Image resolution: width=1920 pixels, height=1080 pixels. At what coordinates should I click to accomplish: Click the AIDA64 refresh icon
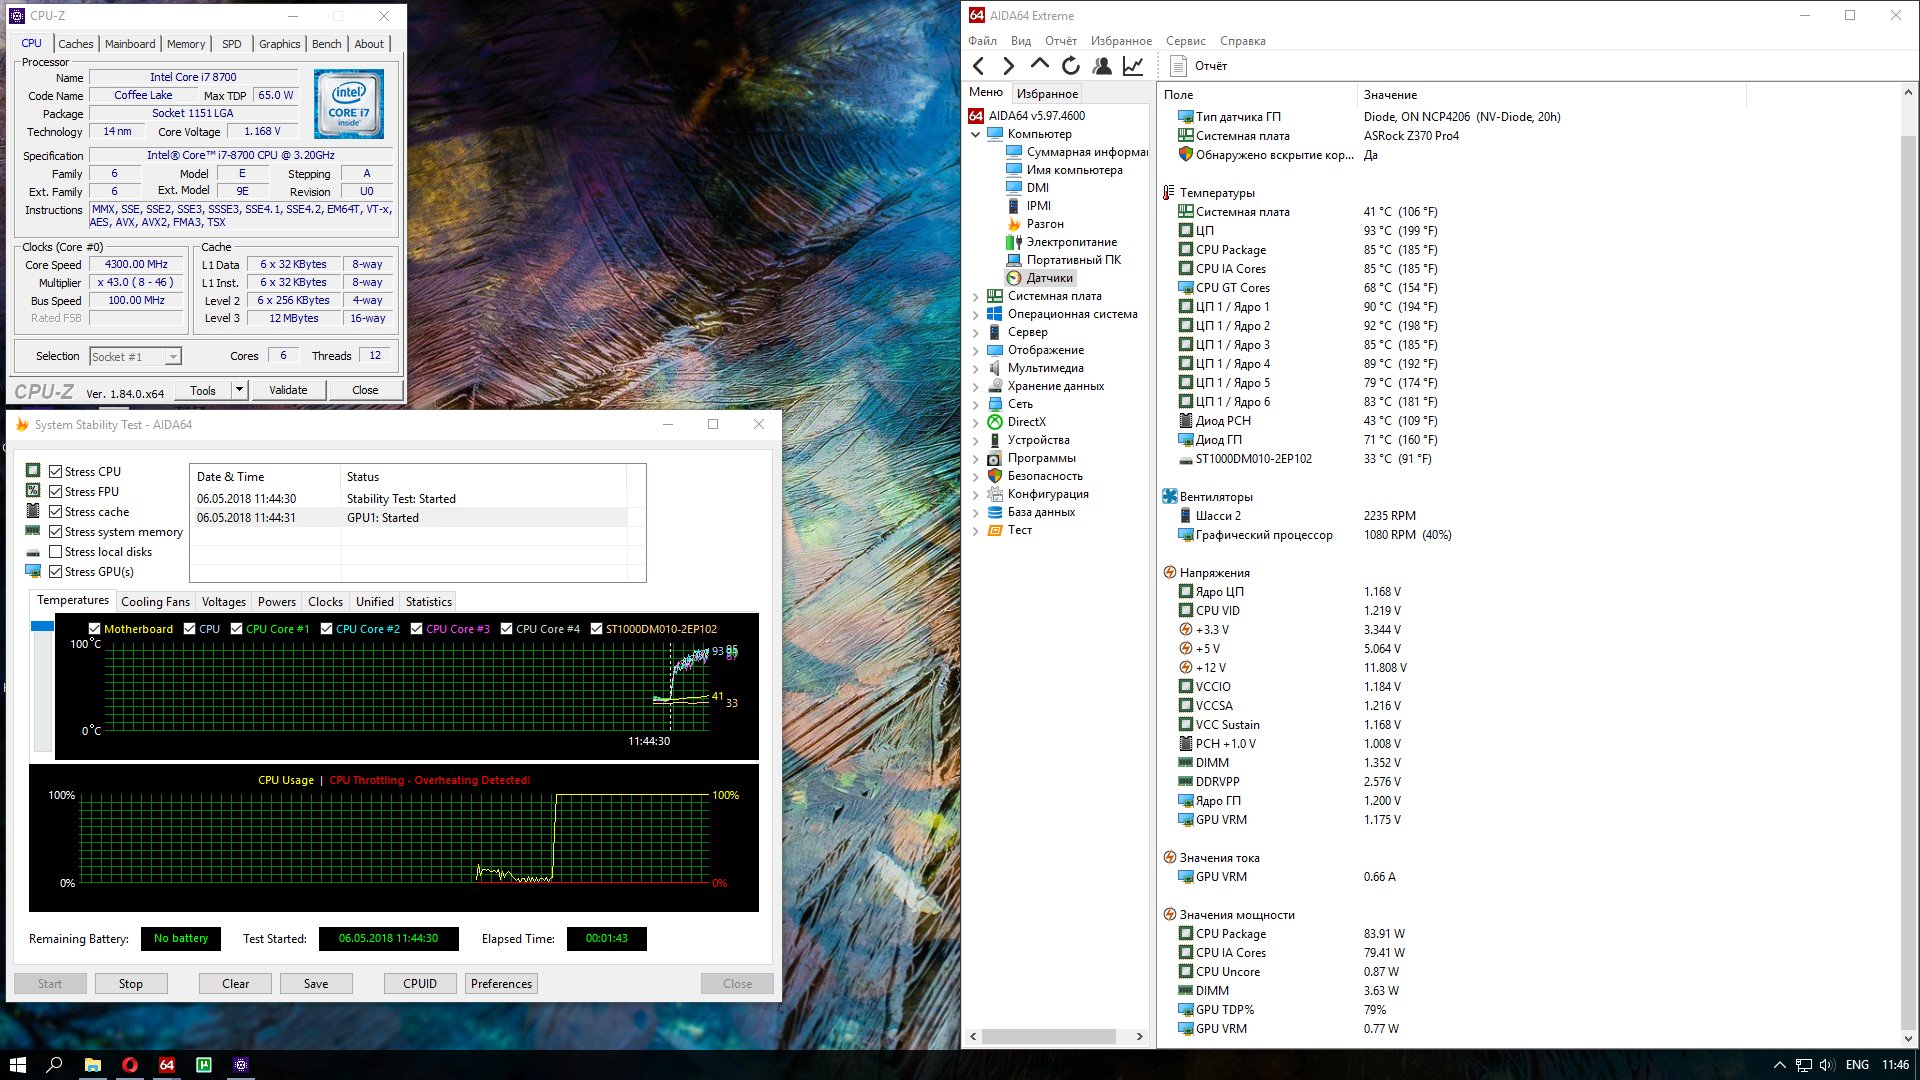click(x=1070, y=66)
